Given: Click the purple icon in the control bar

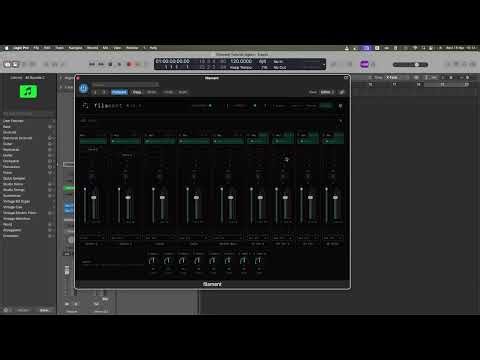Looking at the screenshot, I should pyautogui.click(x=364, y=64).
